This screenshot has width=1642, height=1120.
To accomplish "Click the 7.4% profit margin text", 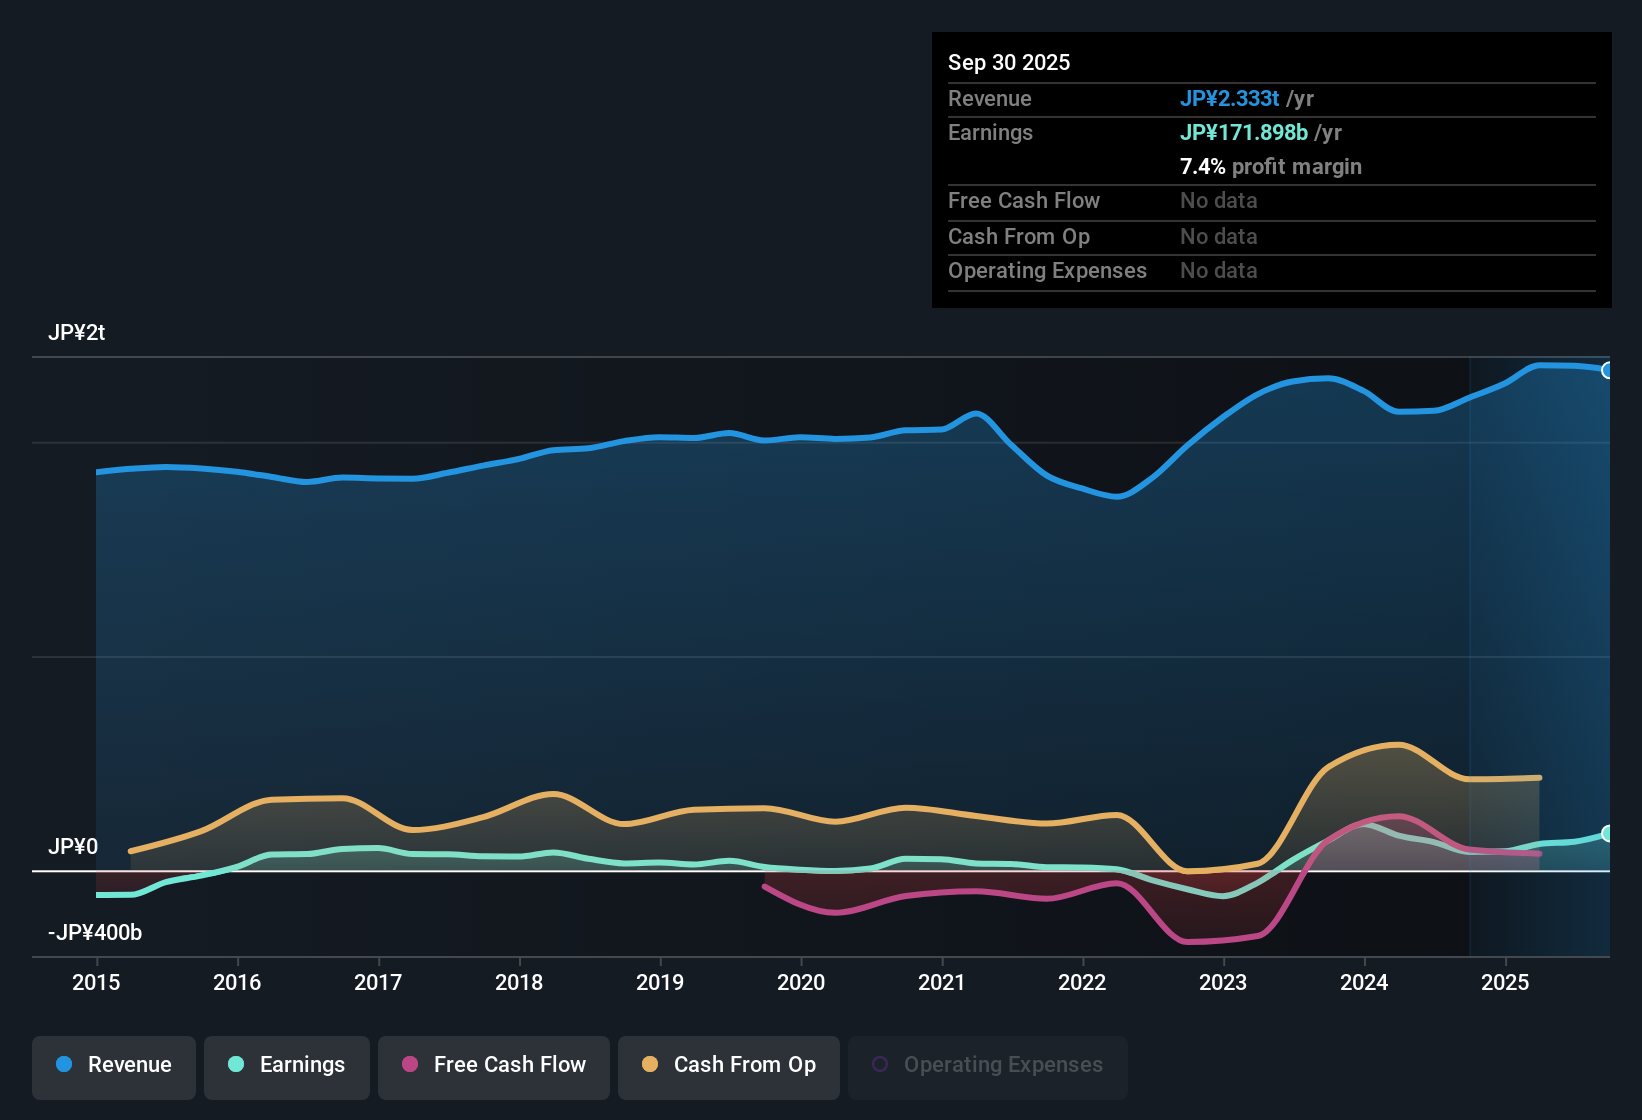I will pos(1271,167).
